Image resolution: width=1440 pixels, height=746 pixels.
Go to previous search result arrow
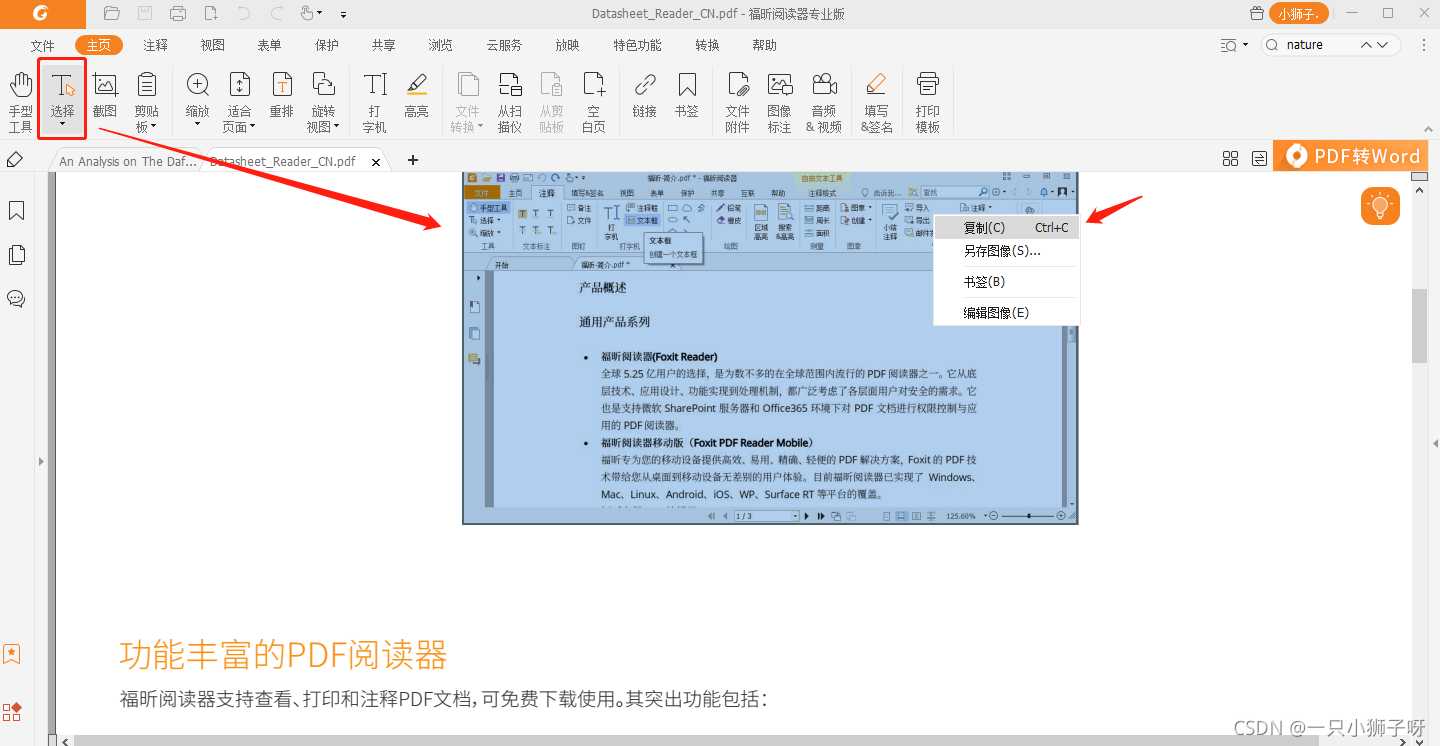pyautogui.click(x=1367, y=45)
